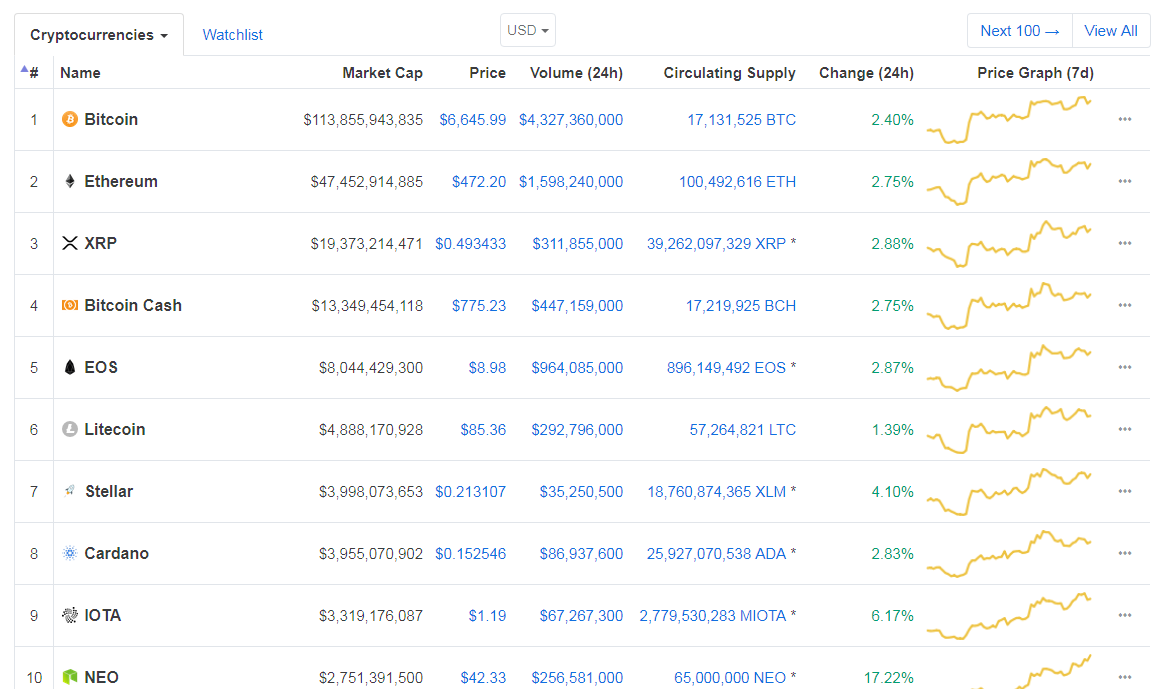1154x689 pixels.
Task: Click Bitcoin price $6,645.99
Action: pyautogui.click(x=472, y=119)
